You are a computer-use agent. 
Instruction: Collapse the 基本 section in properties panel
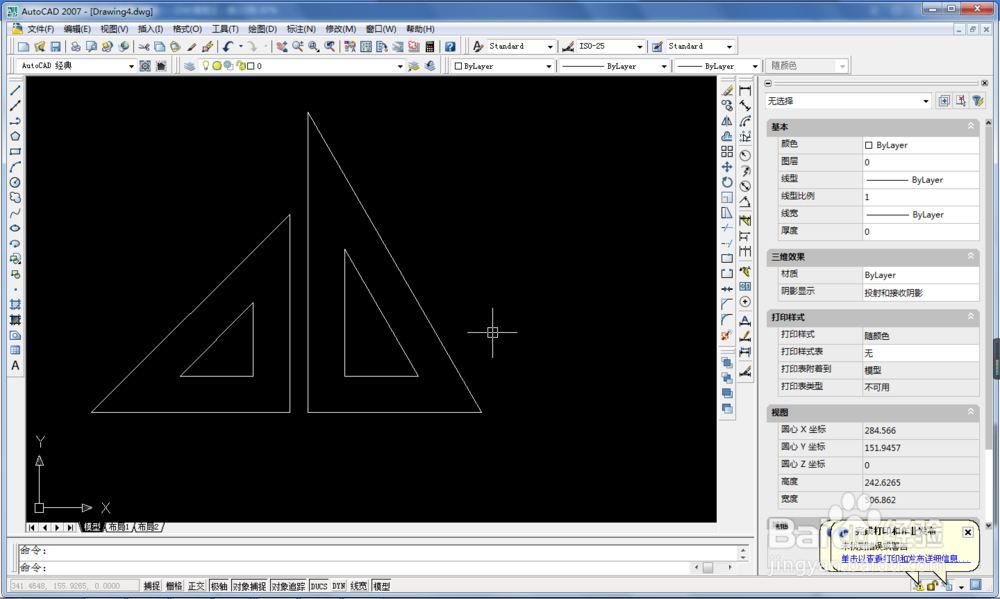971,126
